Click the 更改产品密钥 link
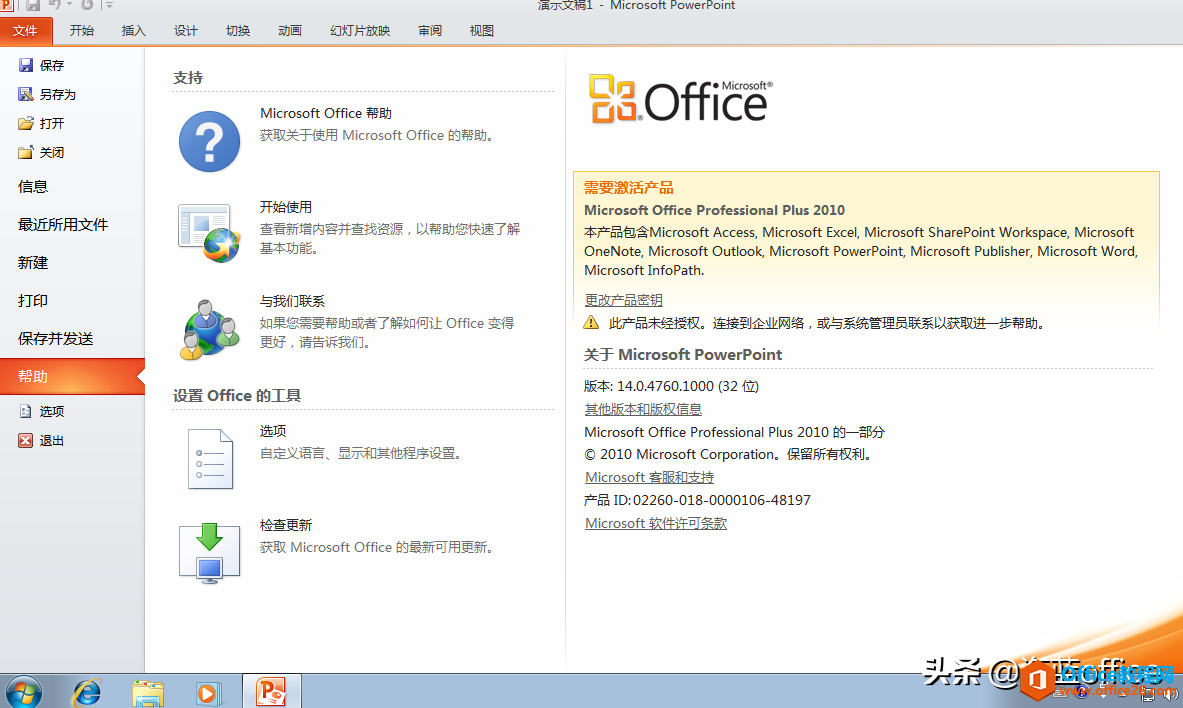 coord(623,299)
